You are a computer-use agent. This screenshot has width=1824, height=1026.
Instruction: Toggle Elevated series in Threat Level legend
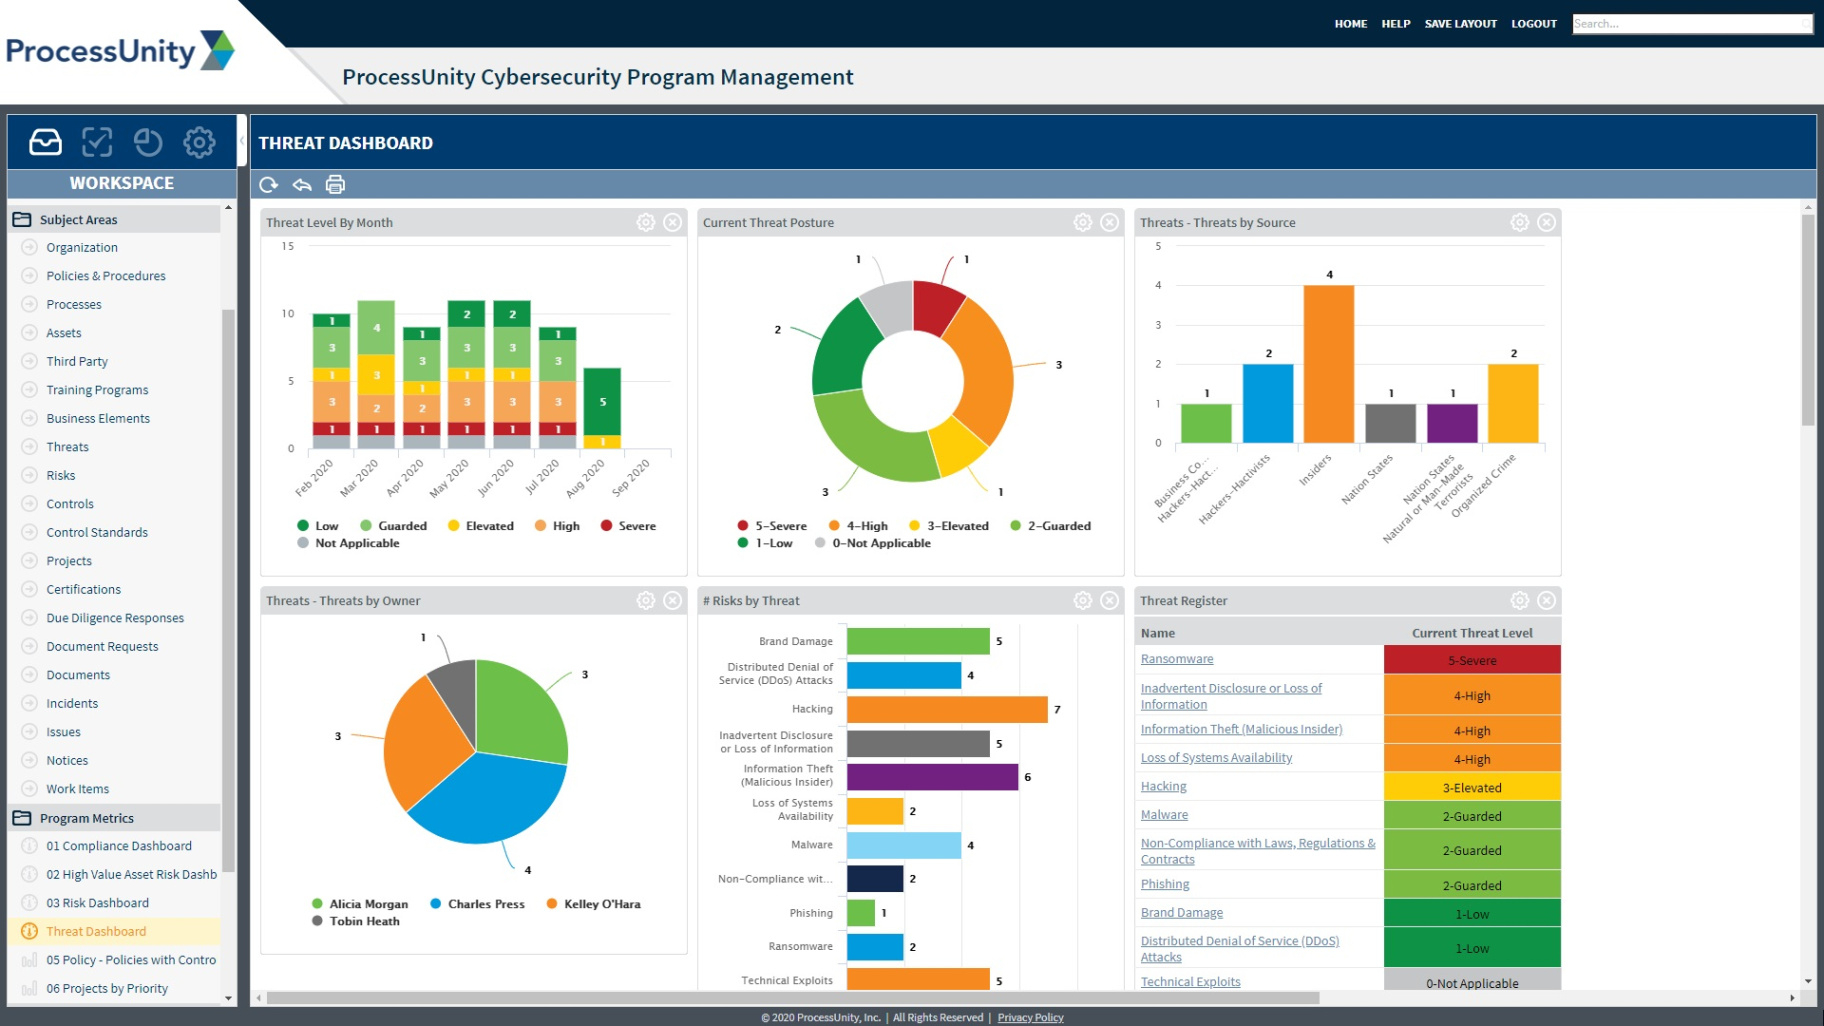(x=480, y=526)
